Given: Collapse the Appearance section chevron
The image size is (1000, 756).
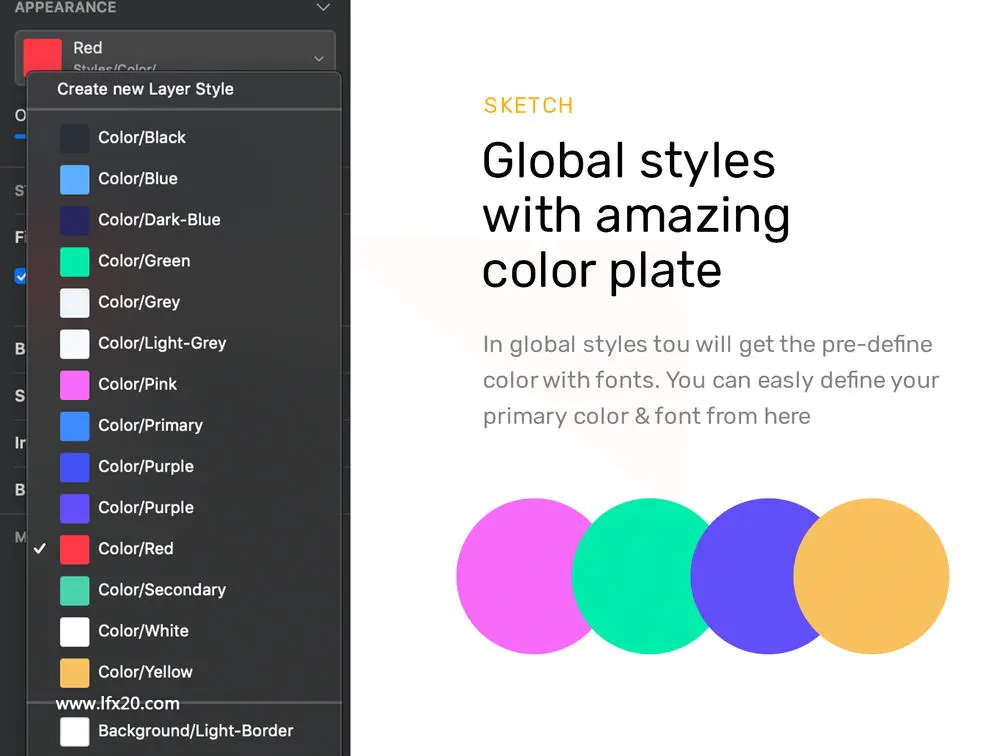Looking at the screenshot, I should click(x=323, y=8).
